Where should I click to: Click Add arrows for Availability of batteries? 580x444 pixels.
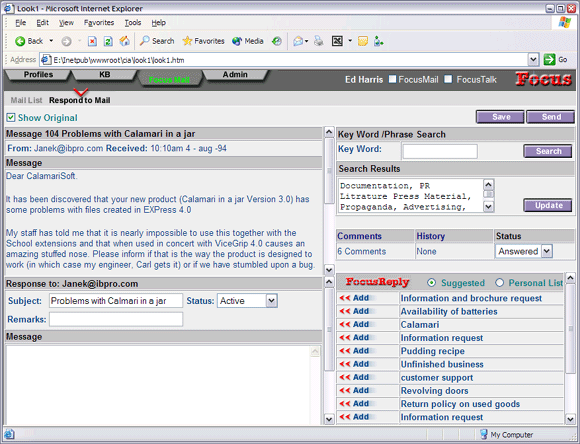[354, 311]
